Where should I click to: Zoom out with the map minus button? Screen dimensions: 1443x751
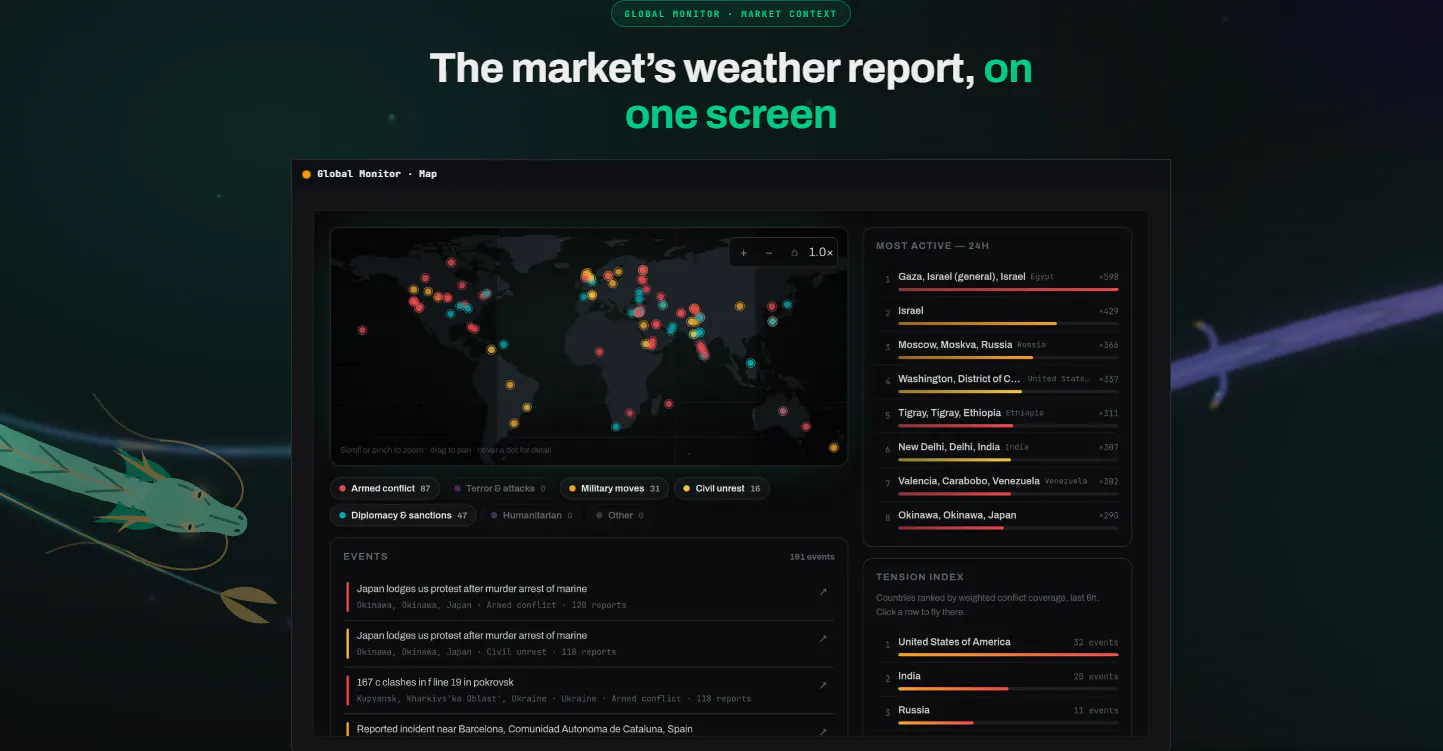pos(769,253)
